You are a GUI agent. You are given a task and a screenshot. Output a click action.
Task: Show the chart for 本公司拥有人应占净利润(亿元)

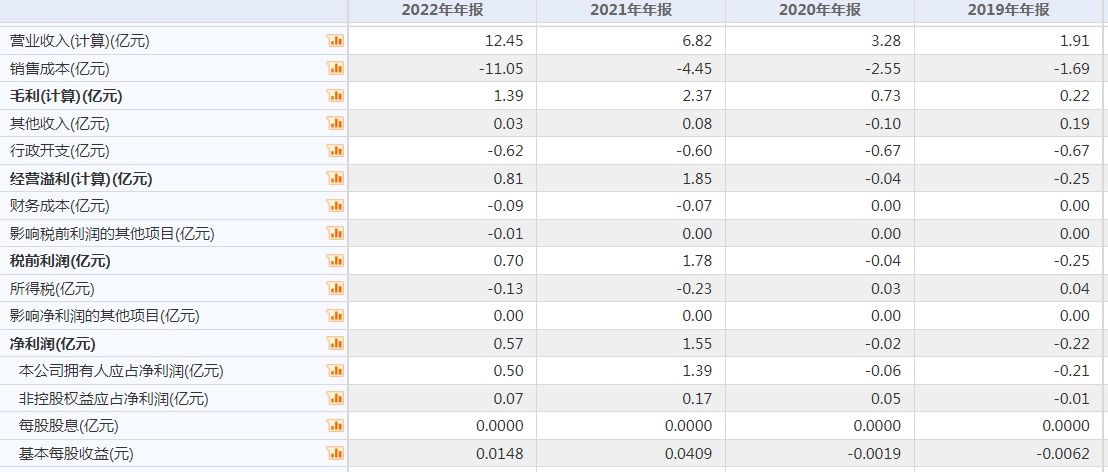coord(335,371)
